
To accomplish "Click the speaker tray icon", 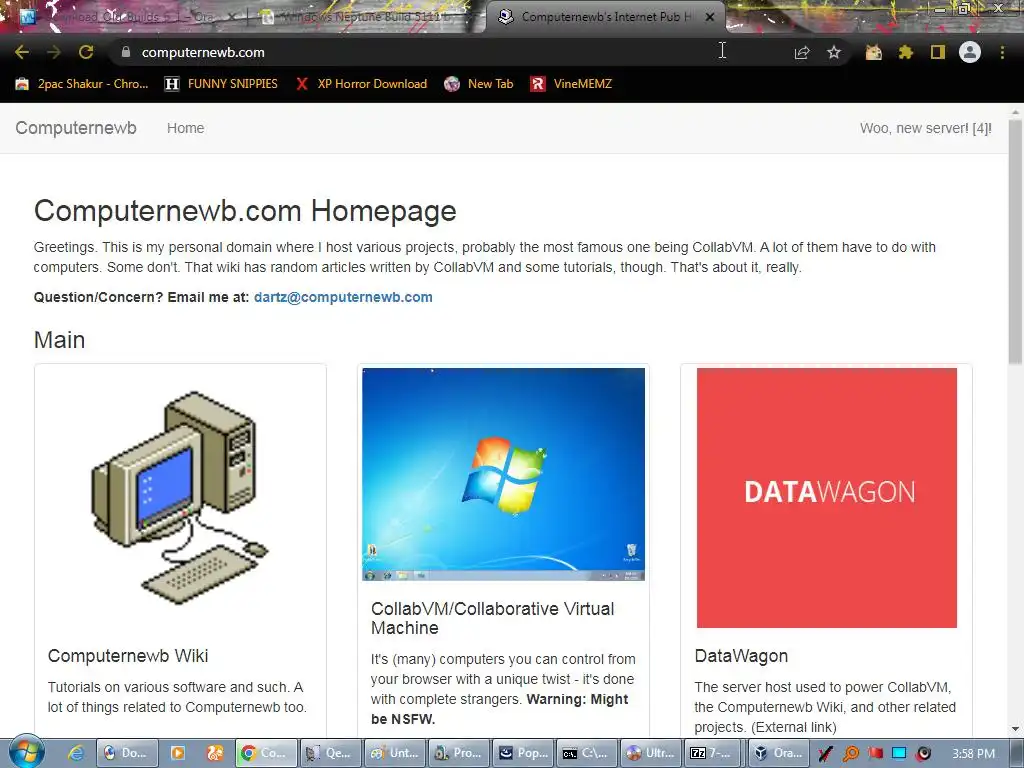I will [923, 754].
